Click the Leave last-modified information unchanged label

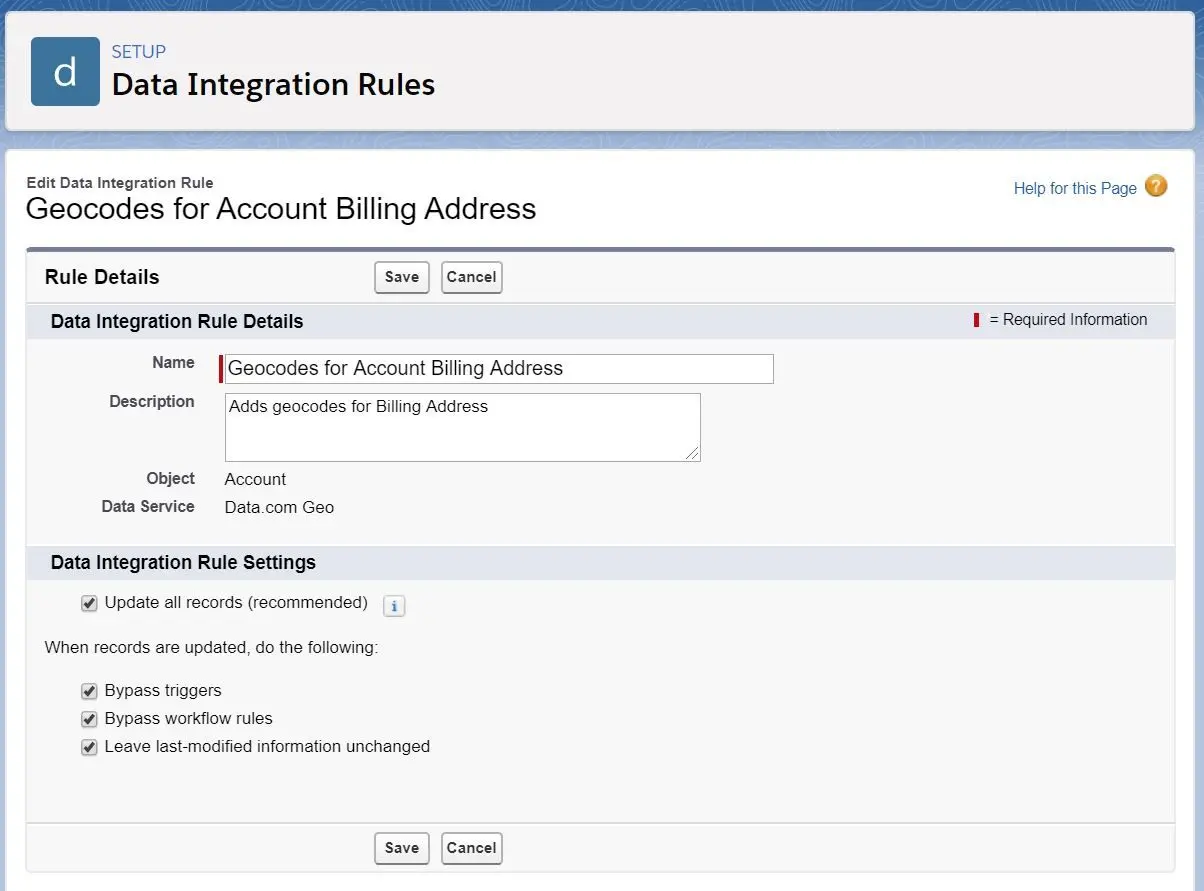click(x=267, y=747)
